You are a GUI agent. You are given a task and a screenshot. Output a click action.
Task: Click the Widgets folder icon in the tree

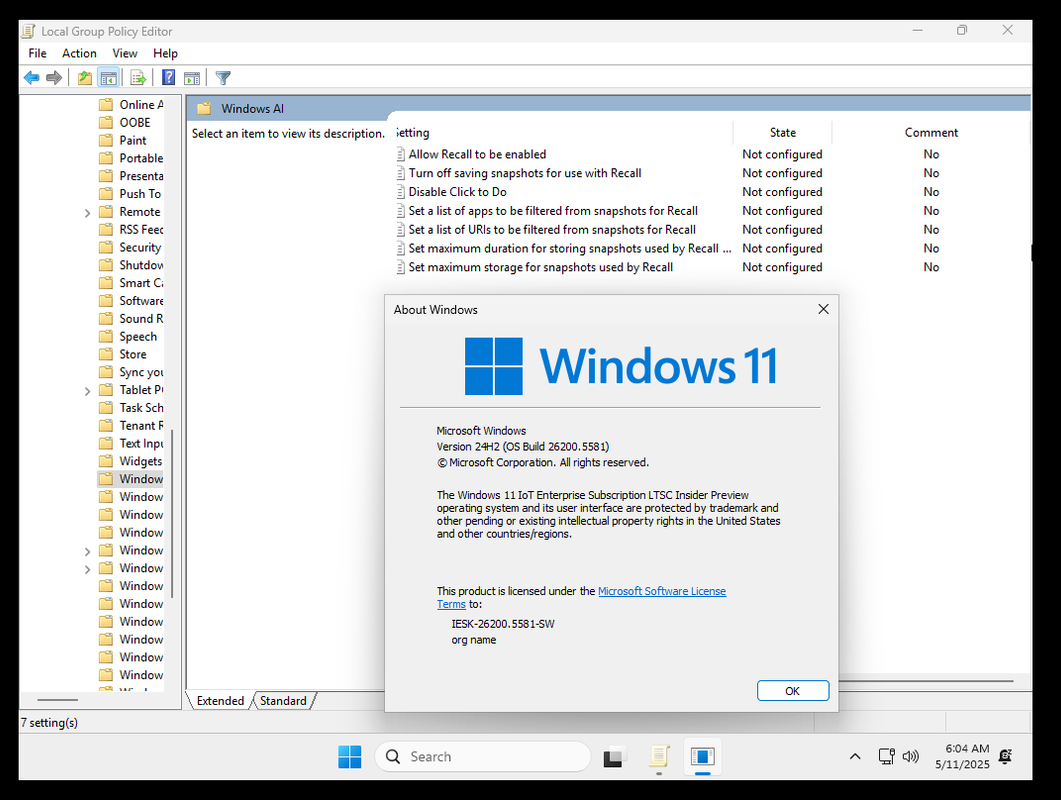click(x=106, y=461)
